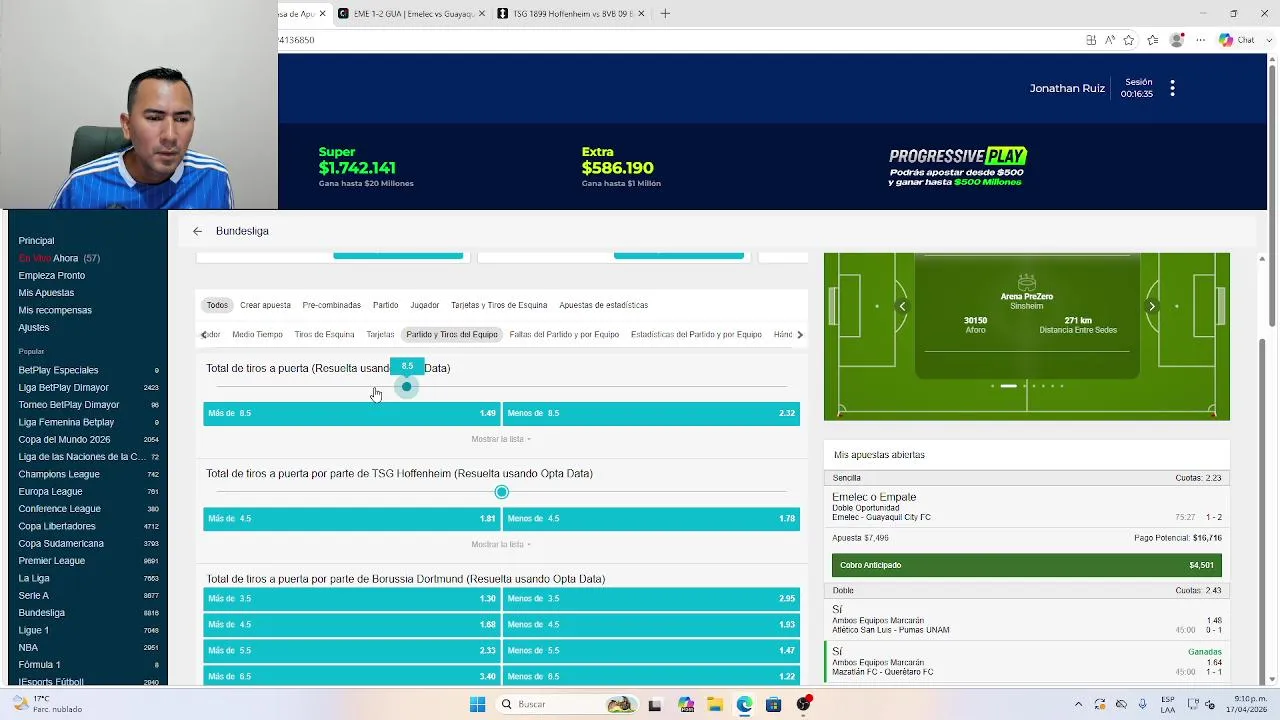
Task: Cash out with Cobro Anticipado button
Action: point(1026,565)
